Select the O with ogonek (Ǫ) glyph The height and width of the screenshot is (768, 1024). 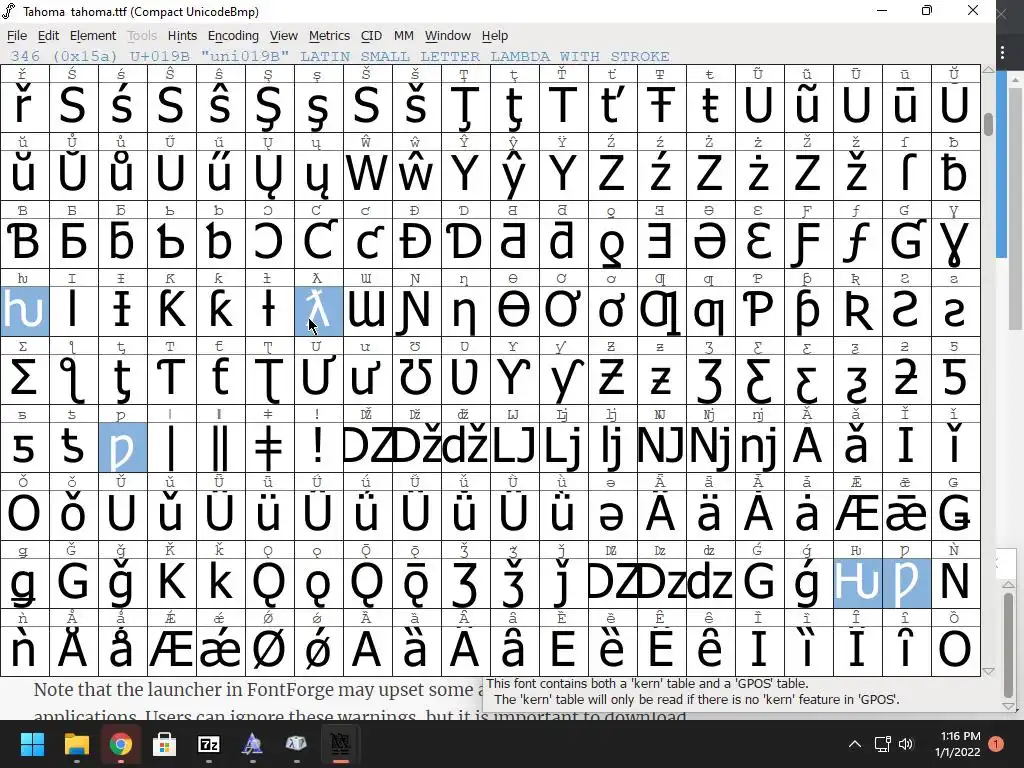pyautogui.click(x=270, y=583)
